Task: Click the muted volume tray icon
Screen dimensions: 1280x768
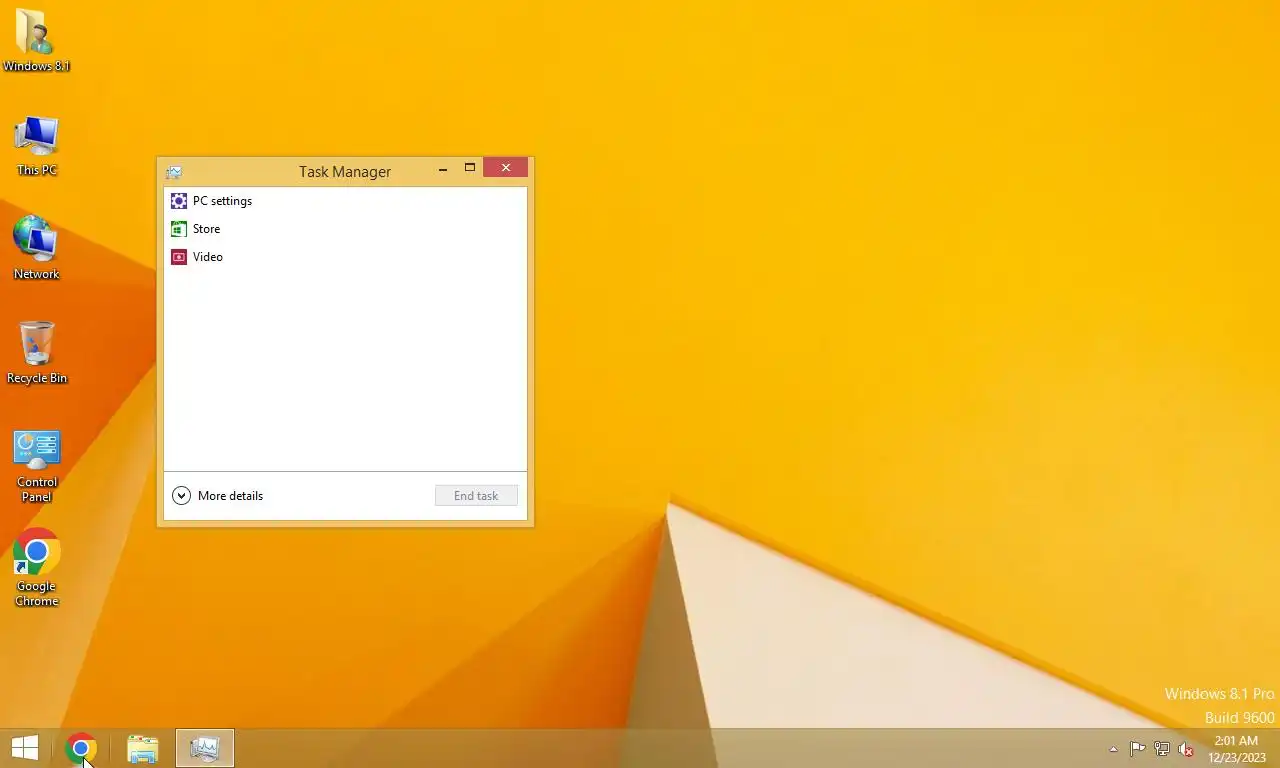Action: click(x=1186, y=749)
